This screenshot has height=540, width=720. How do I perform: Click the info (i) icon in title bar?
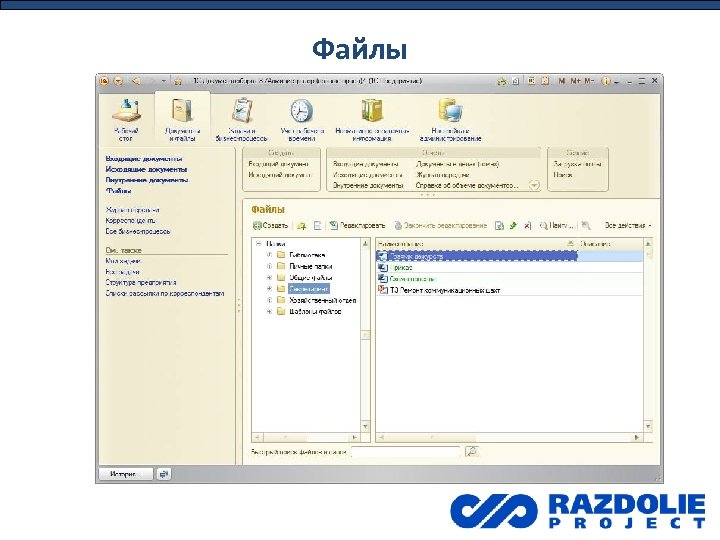click(605, 81)
